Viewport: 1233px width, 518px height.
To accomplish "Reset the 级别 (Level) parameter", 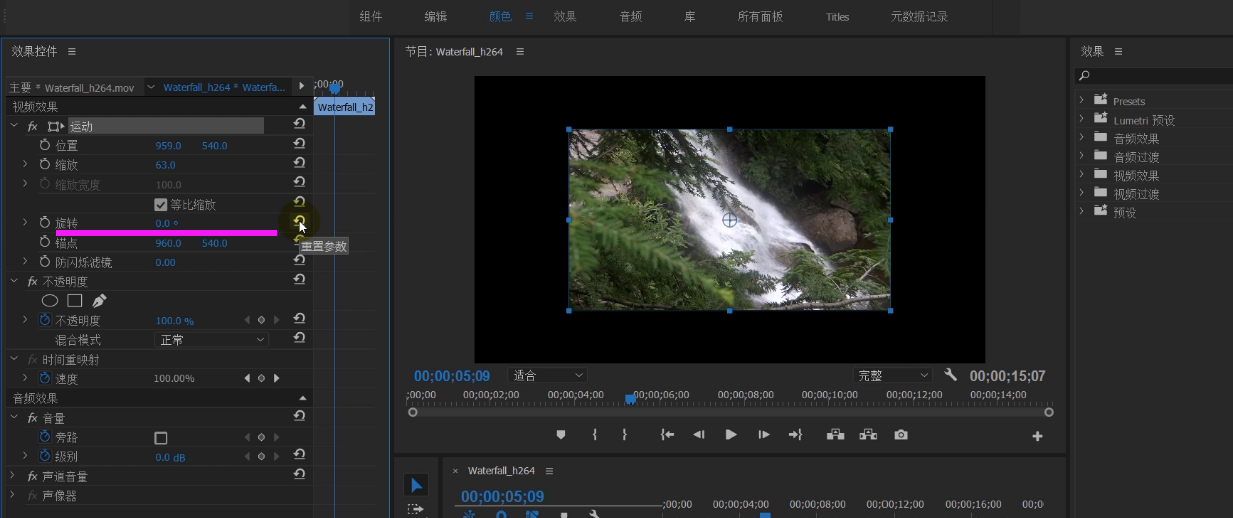I will 299,456.
